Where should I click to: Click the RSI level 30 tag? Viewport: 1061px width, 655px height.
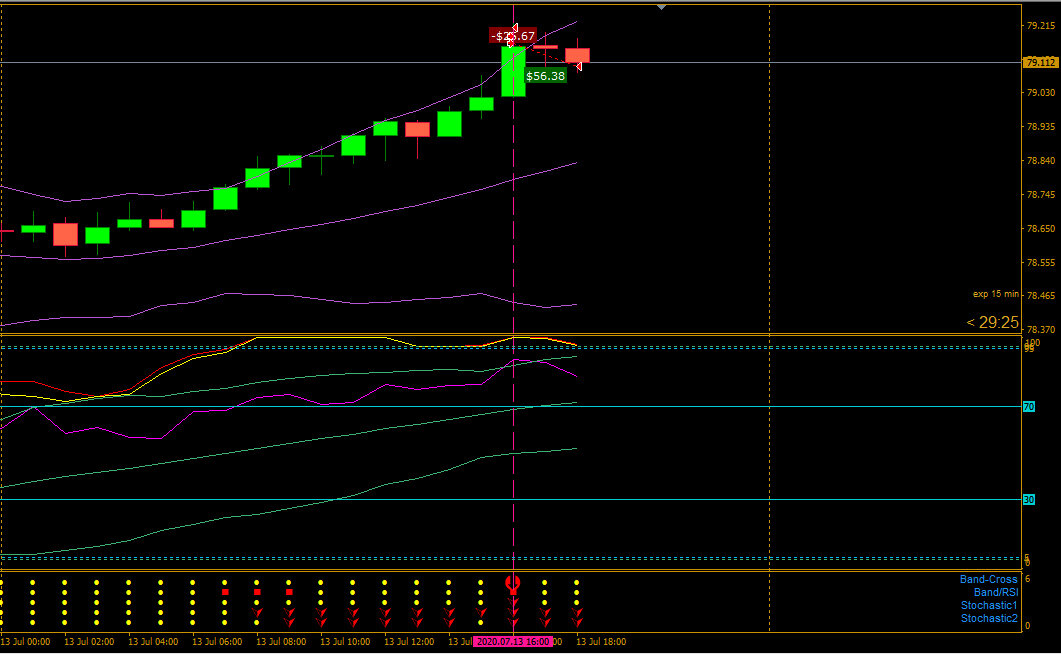[1029, 499]
